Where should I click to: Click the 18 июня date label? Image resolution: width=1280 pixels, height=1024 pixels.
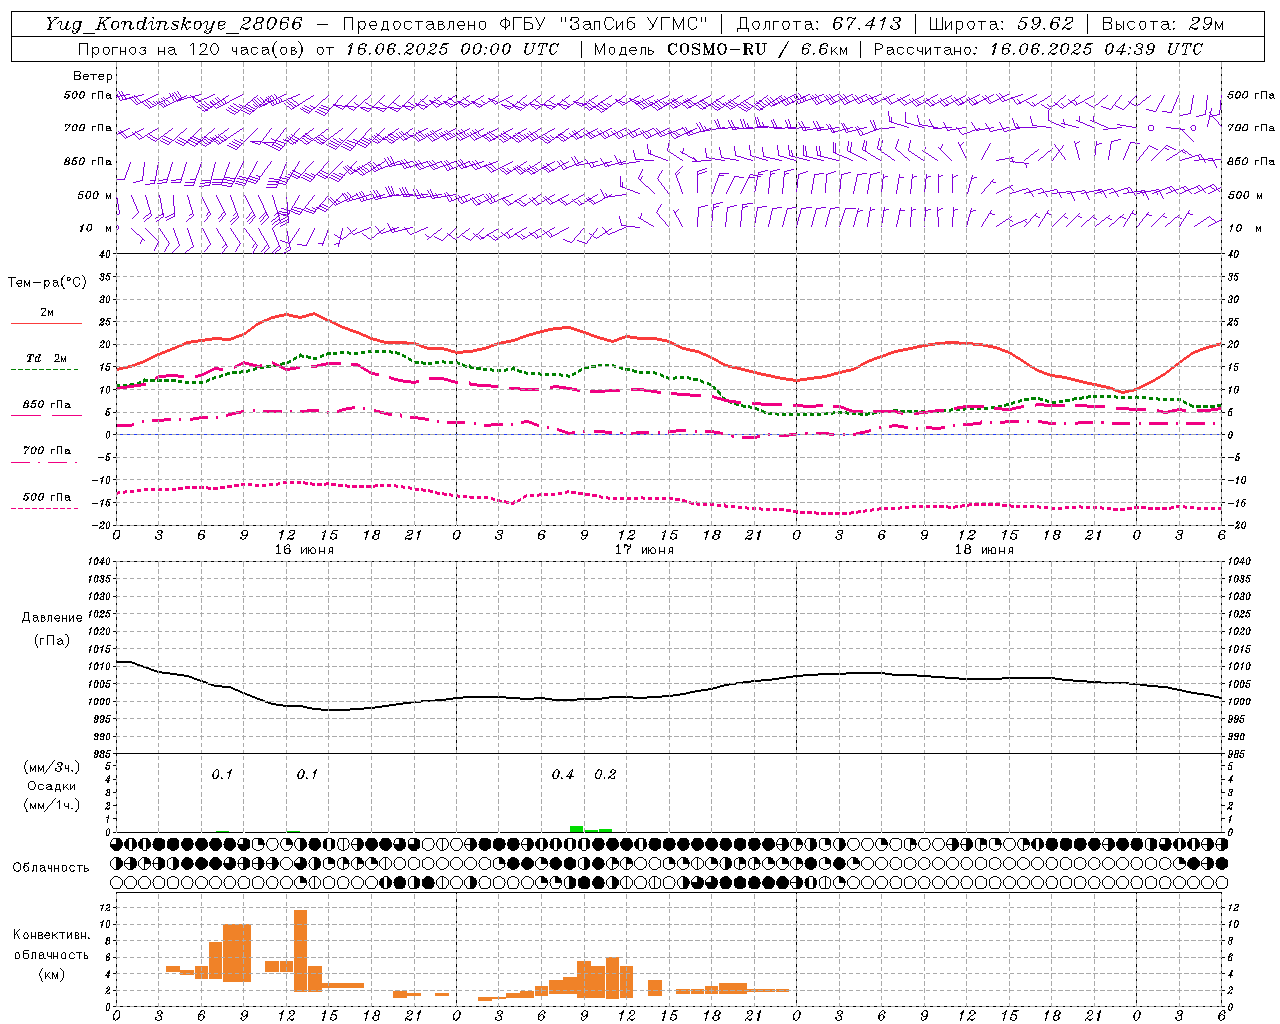click(x=984, y=550)
